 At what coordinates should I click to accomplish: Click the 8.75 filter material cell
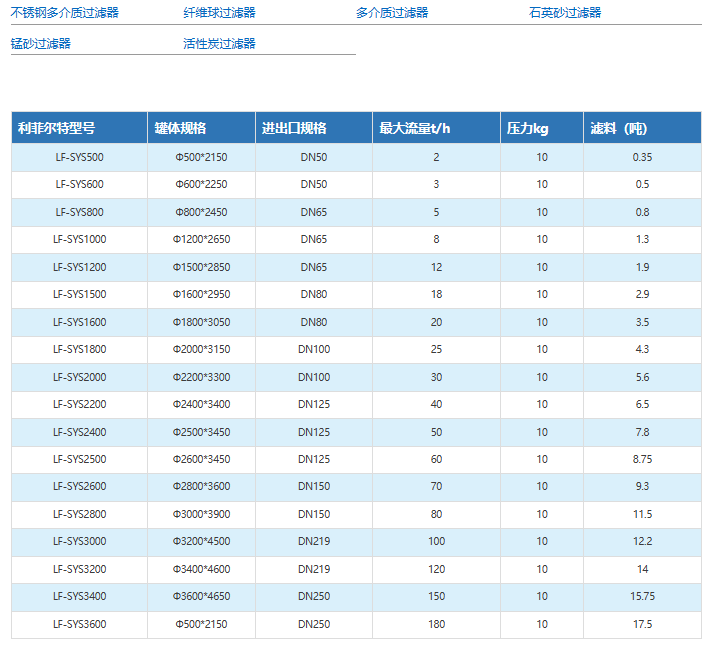(x=642, y=459)
